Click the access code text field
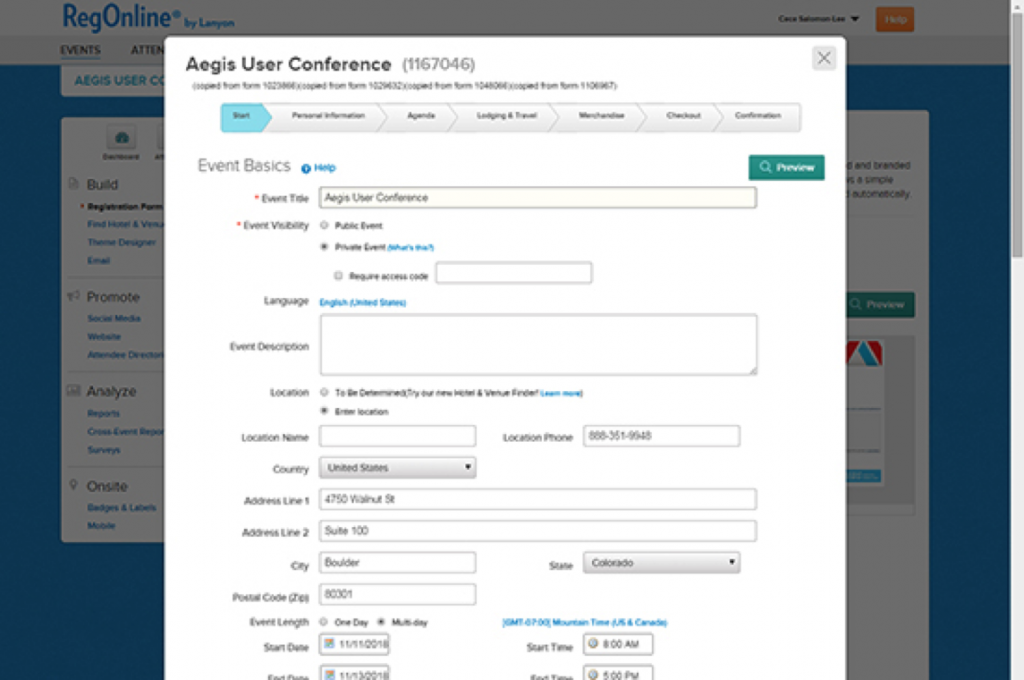Viewport: 1024px width, 680px height. pos(514,273)
